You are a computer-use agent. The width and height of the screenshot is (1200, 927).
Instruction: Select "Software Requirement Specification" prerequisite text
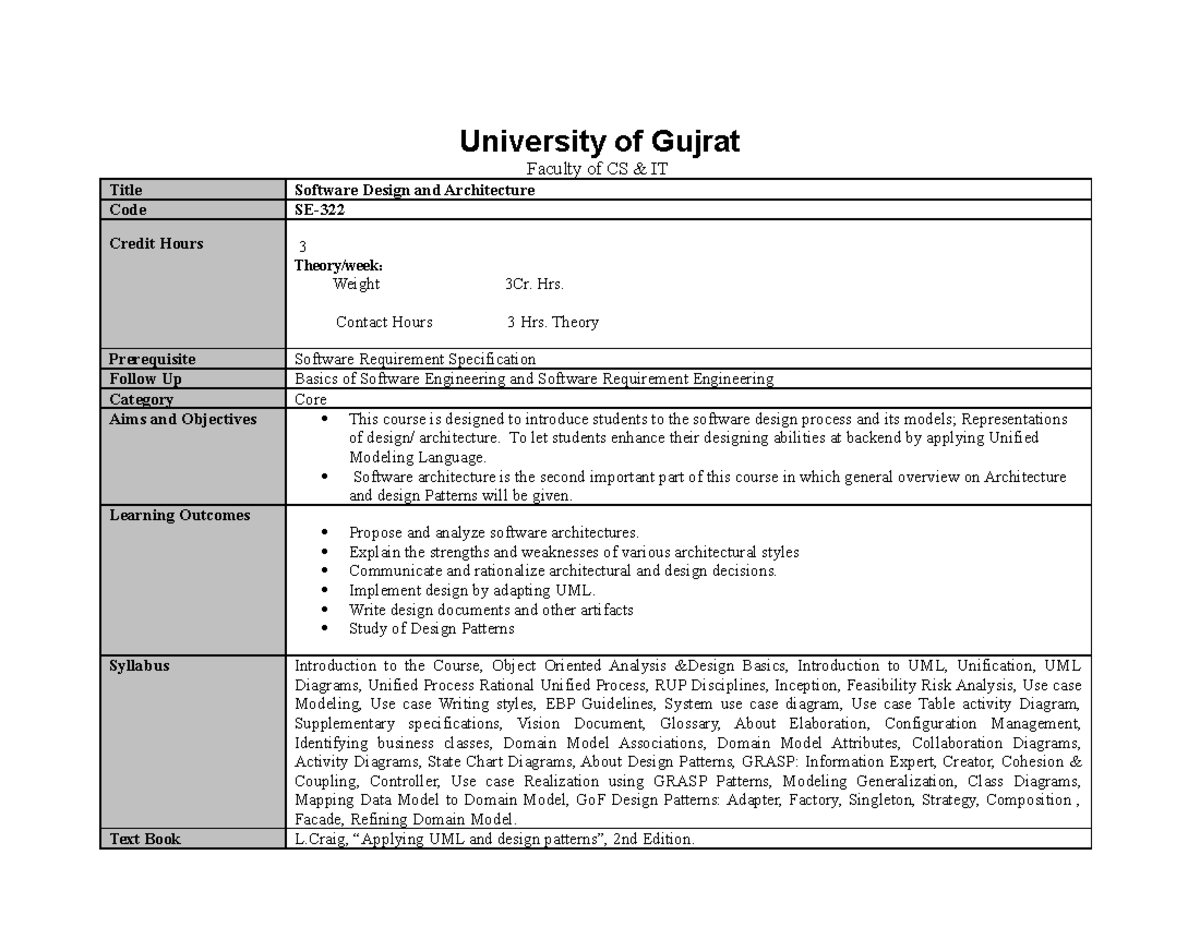[x=414, y=358]
